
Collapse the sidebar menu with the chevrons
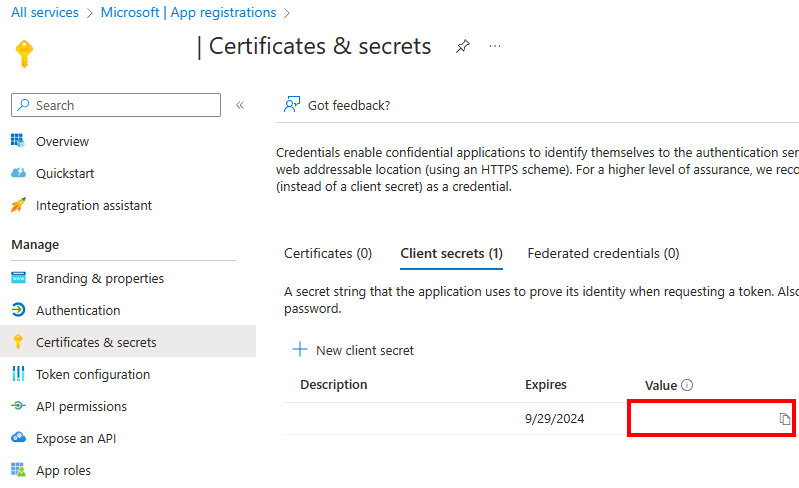tap(240, 105)
